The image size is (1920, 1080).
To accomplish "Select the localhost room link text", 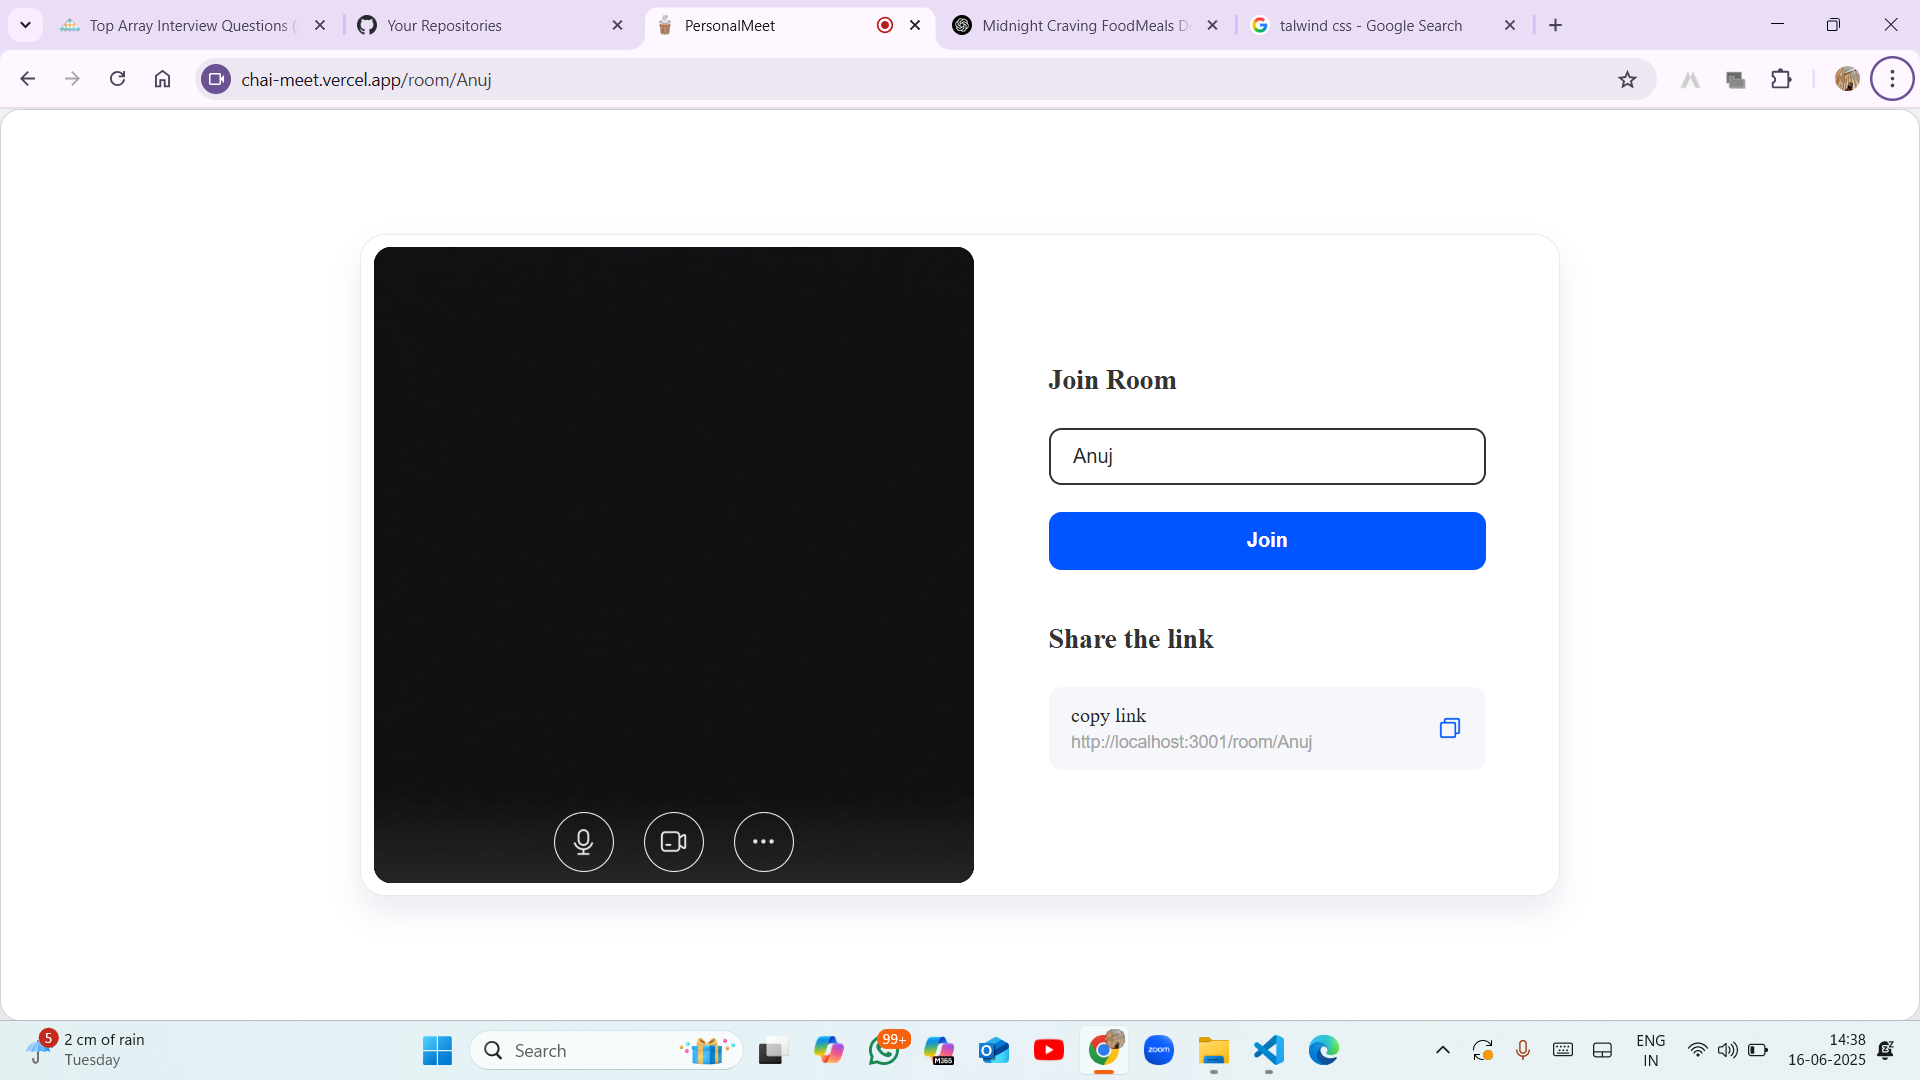I will (x=1191, y=742).
